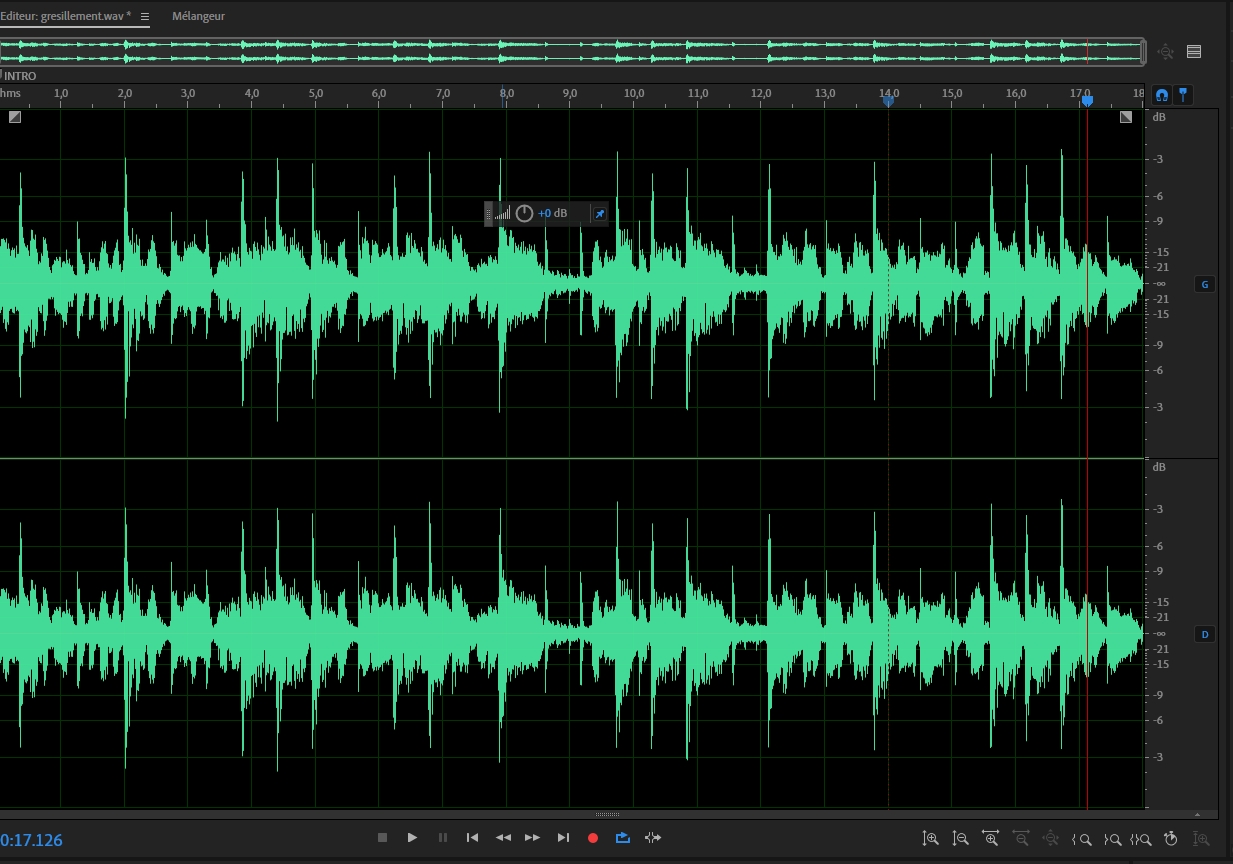Click the skip selection button
The width and height of the screenshot is (1233, 864).
(653, 838)
